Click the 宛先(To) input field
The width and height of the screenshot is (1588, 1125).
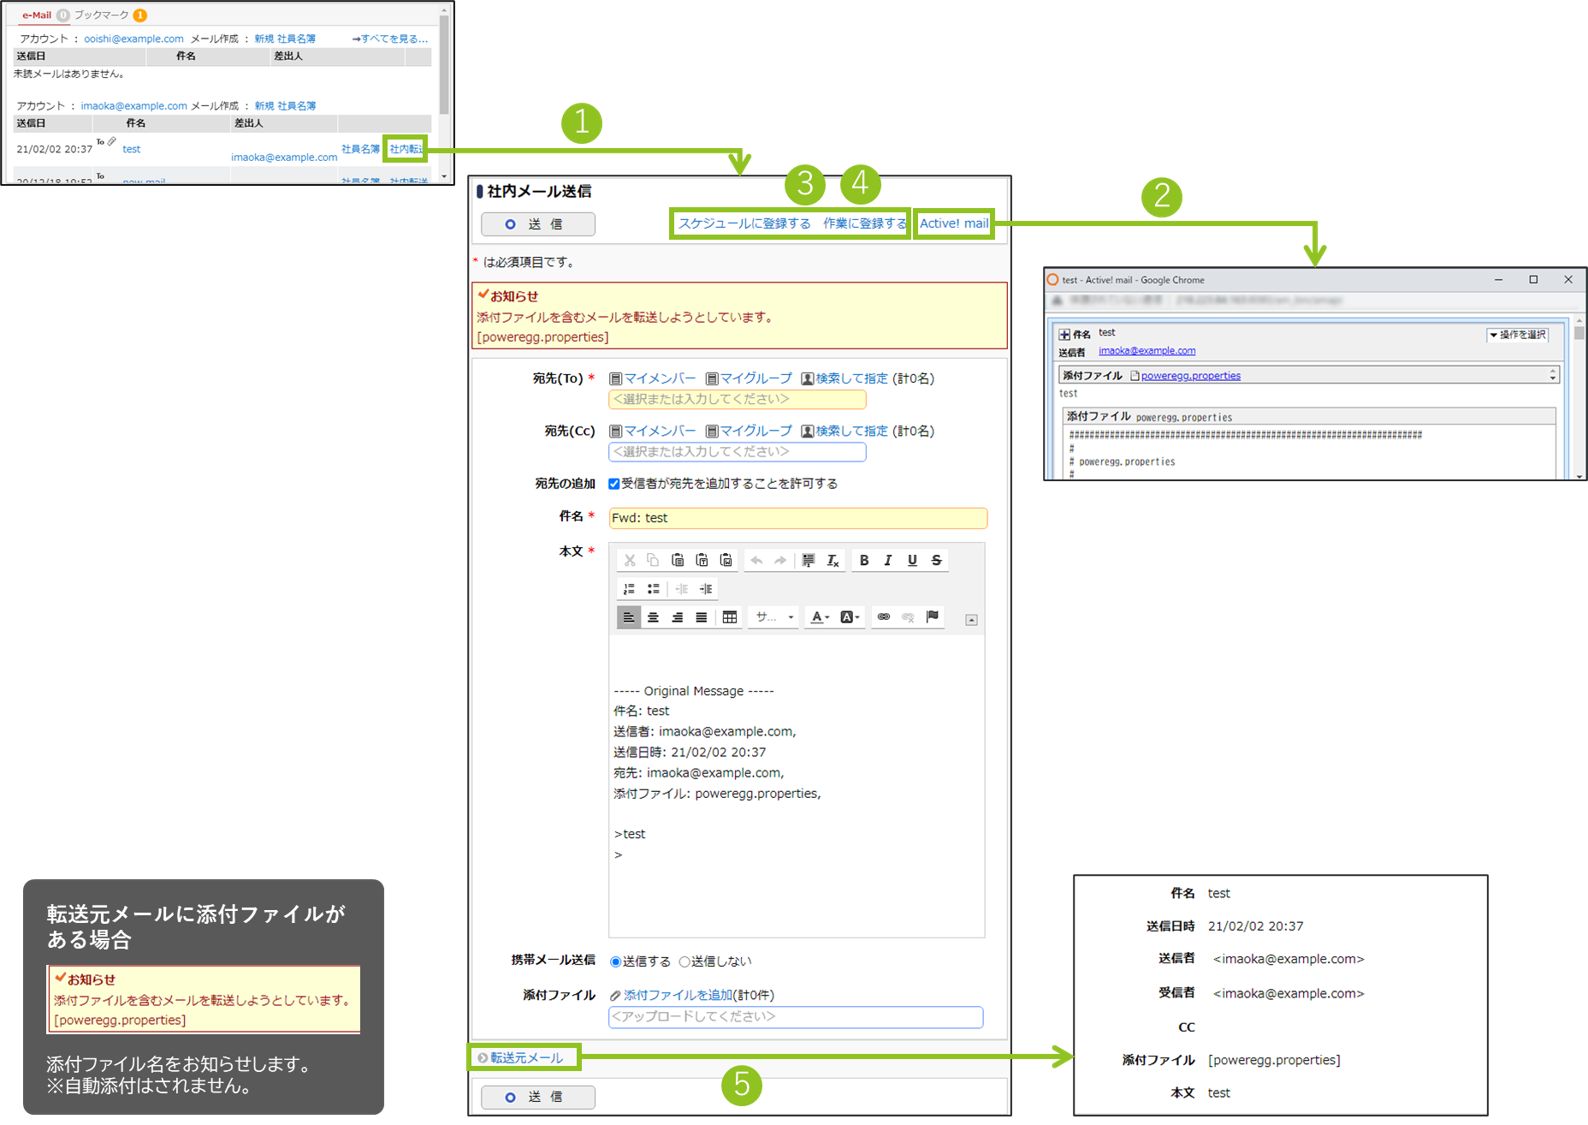click(737, 400)
